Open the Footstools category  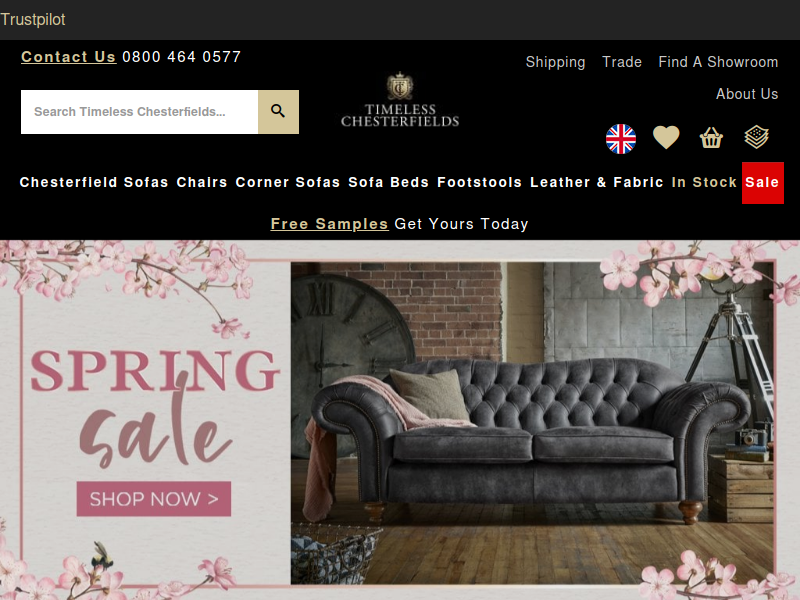coord(480,182)
